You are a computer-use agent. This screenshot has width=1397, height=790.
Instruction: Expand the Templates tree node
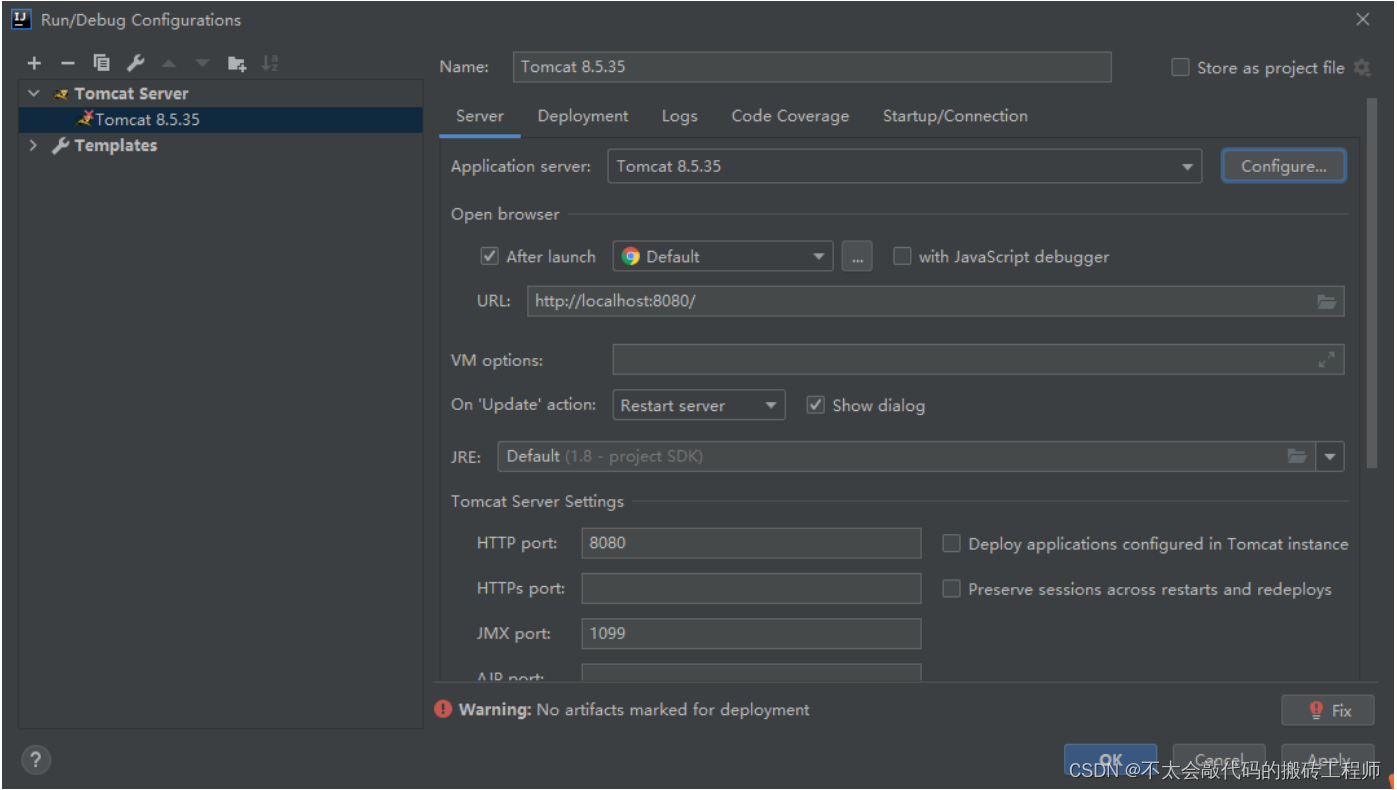34,146
